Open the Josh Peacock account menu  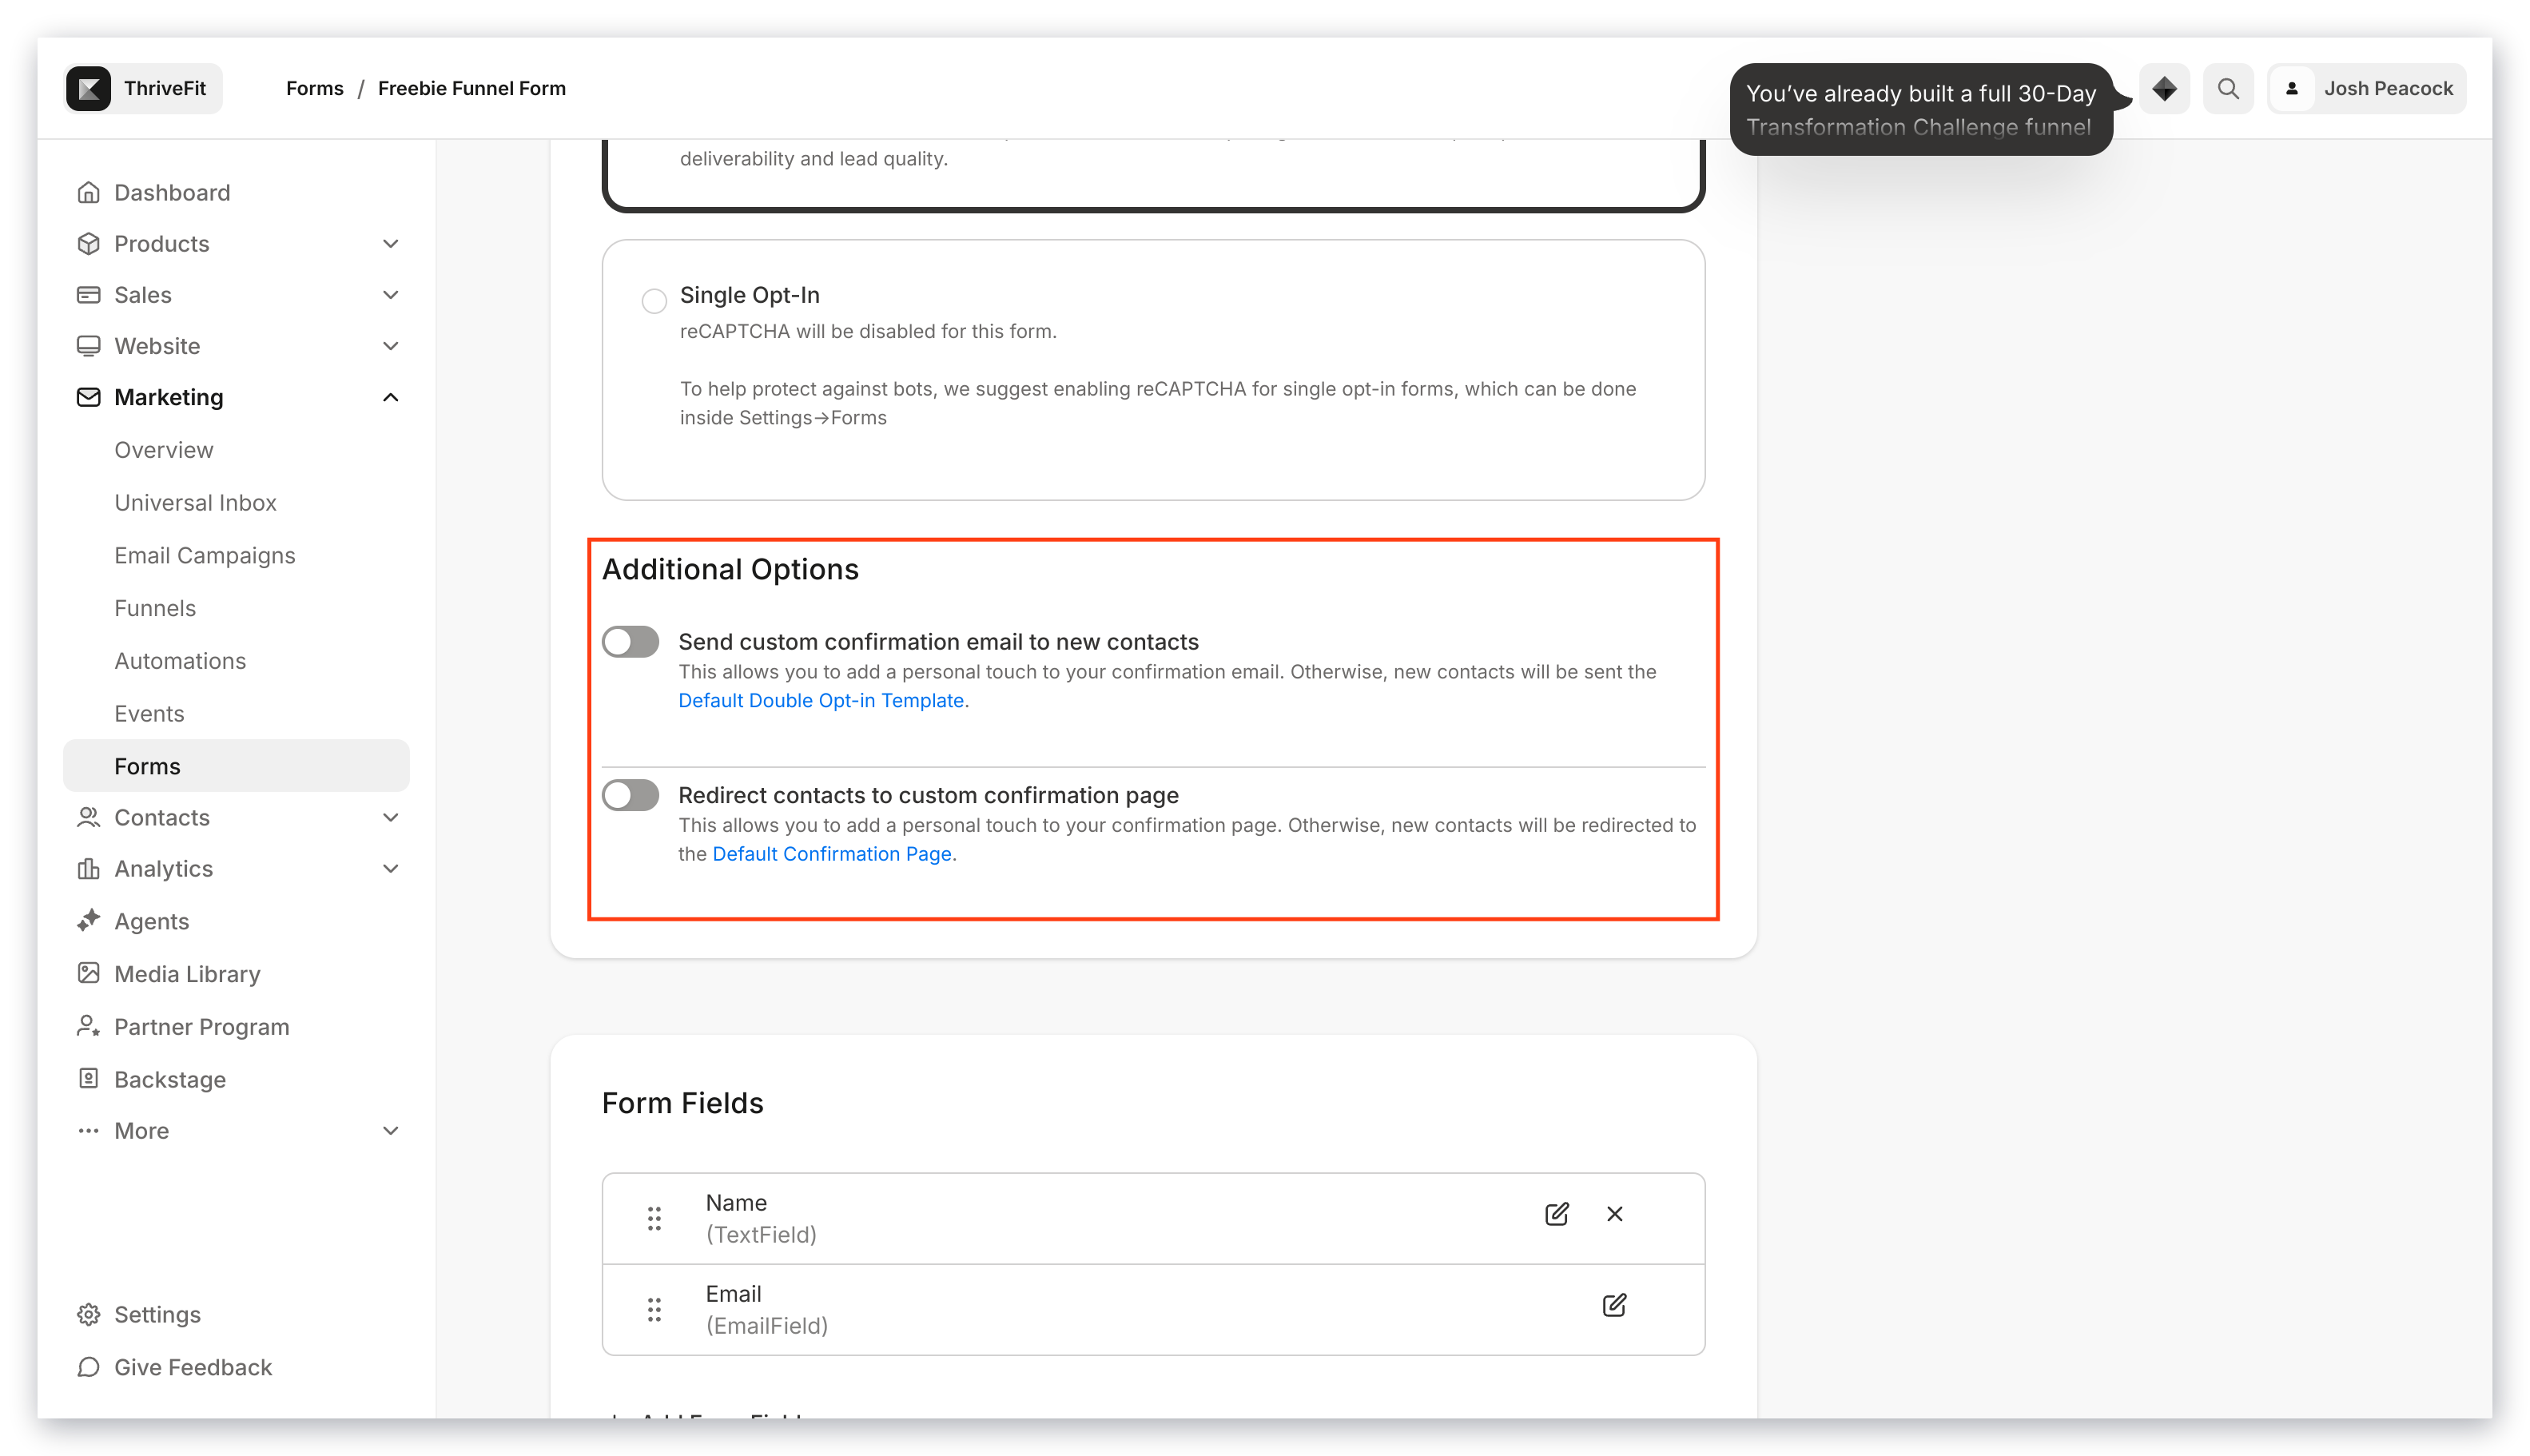coord(2366,88)
